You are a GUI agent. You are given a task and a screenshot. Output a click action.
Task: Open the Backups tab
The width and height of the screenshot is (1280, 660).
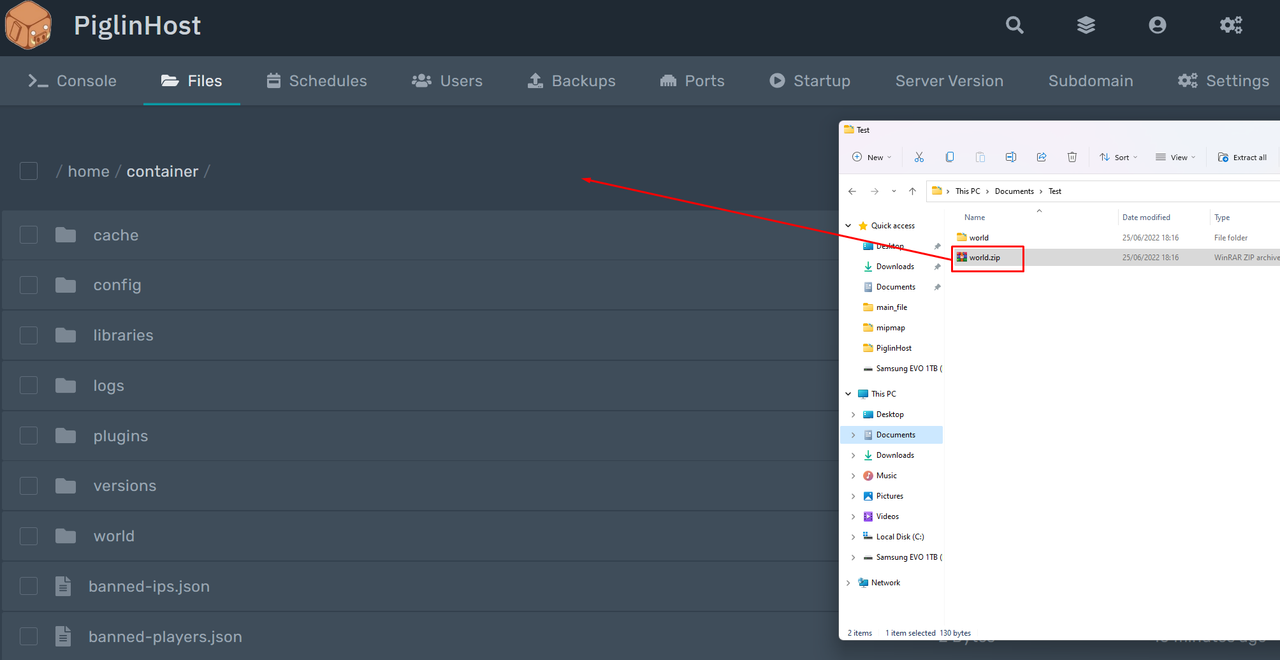click(x=571, y=81)
